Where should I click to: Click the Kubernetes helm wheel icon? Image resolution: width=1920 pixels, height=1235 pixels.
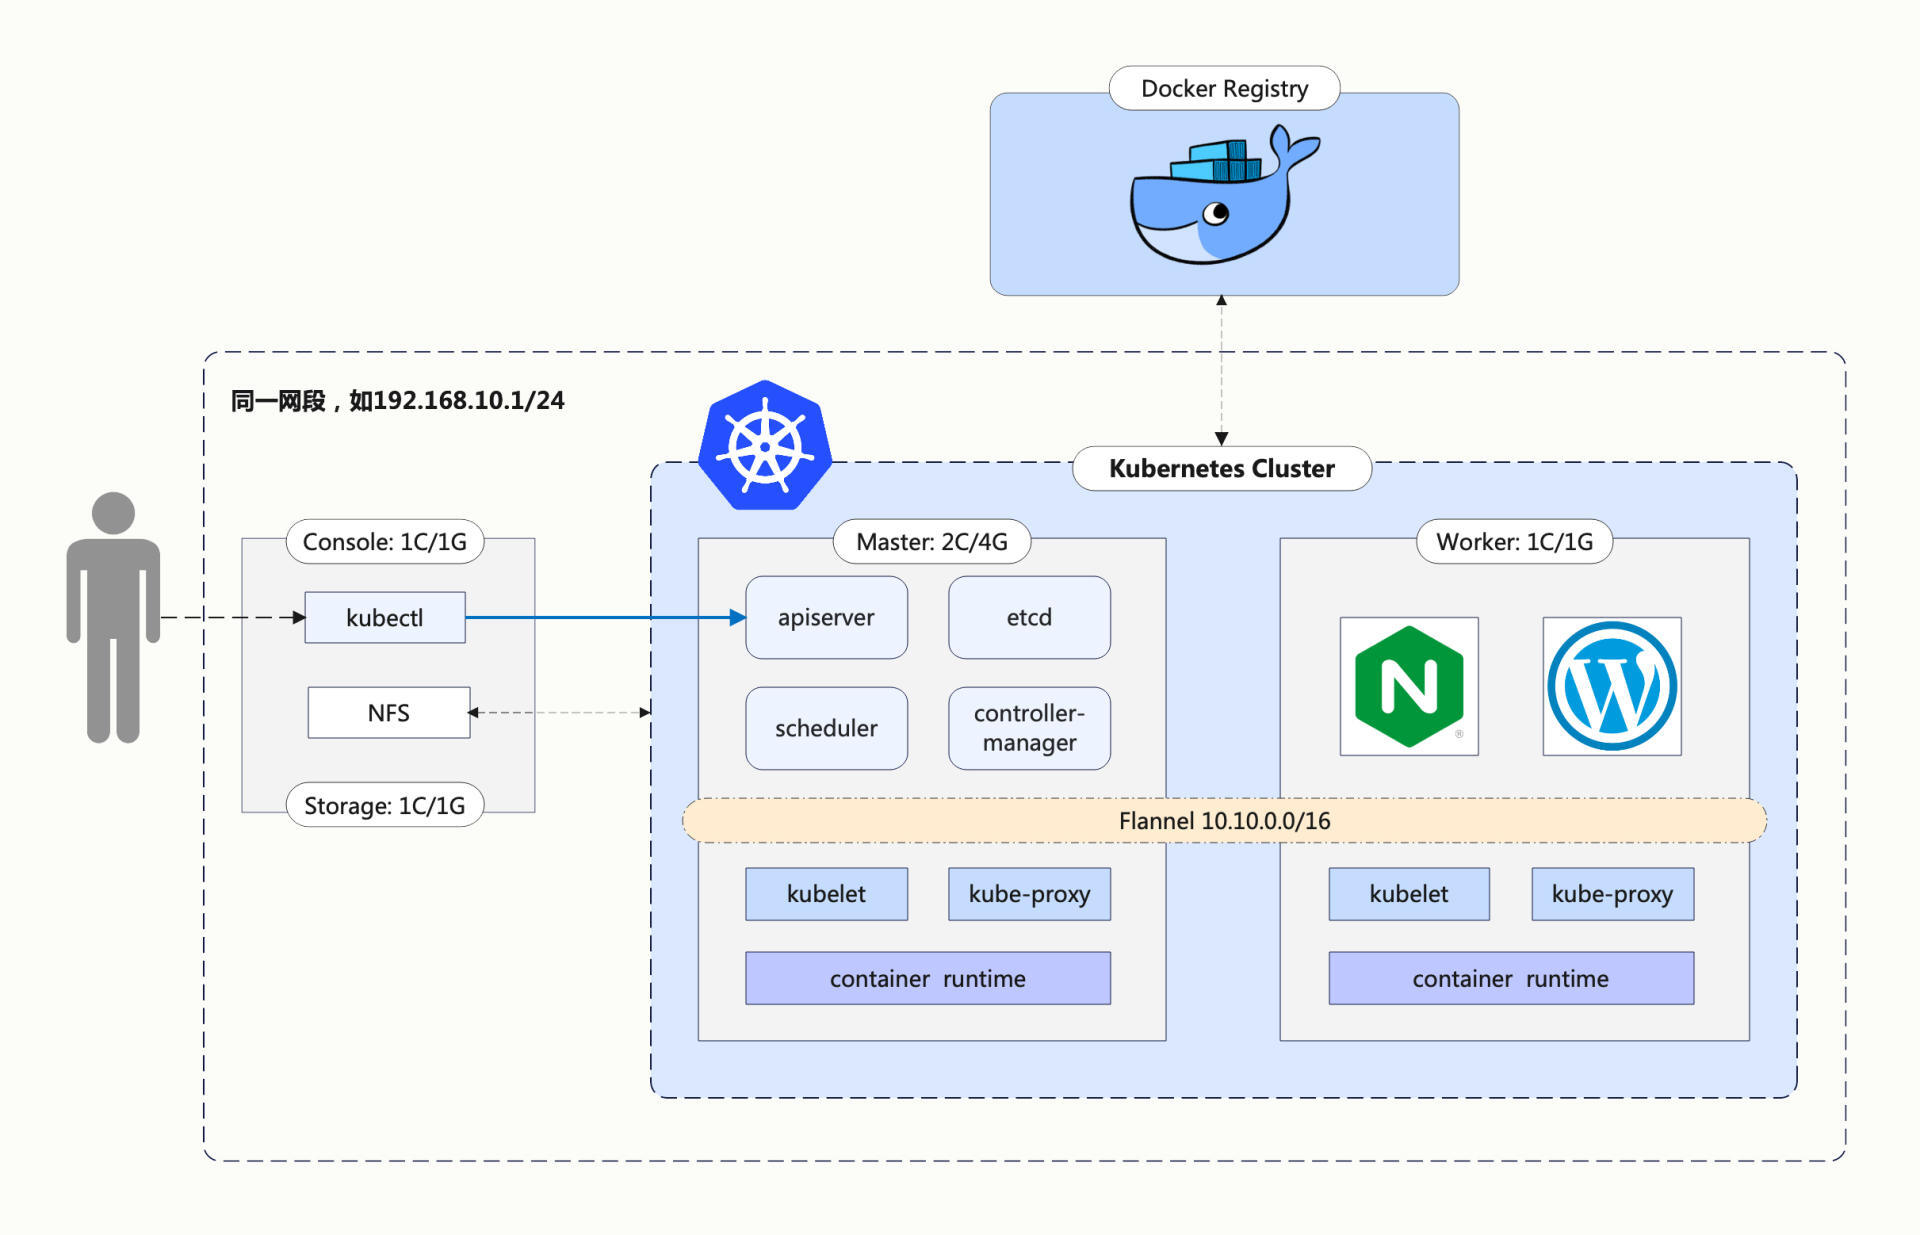765,446
